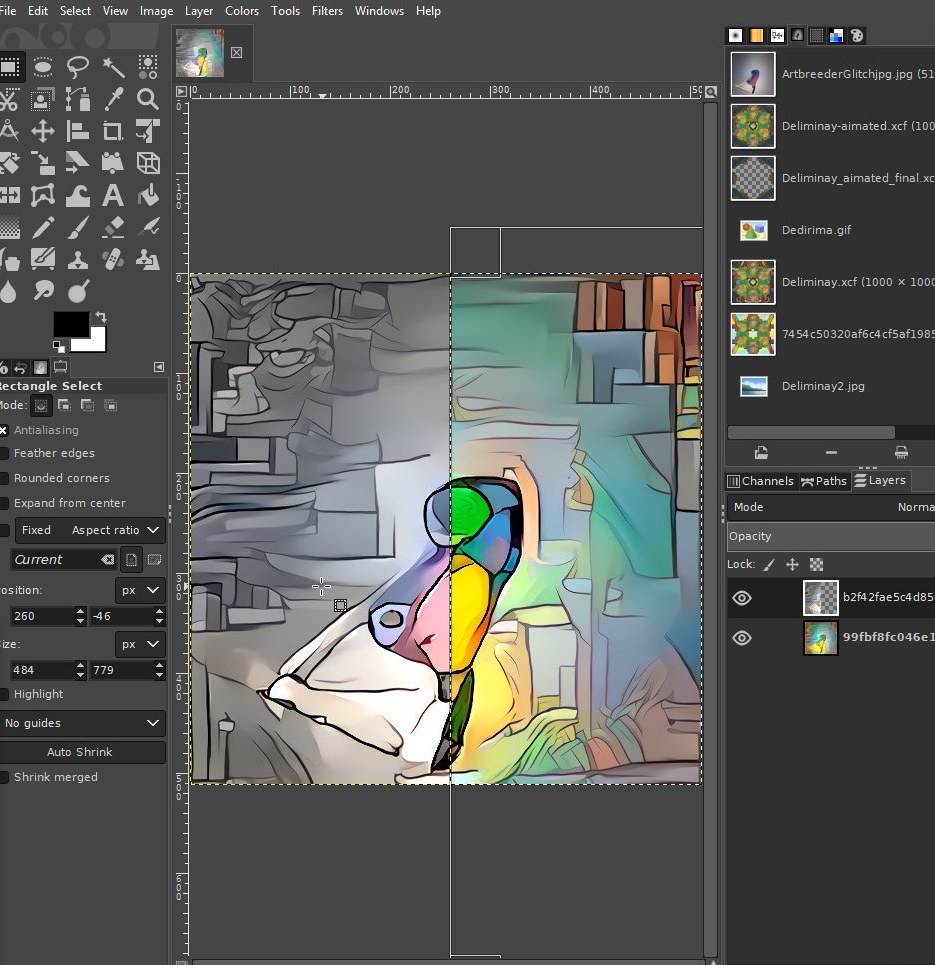Click the black foreground color swatch
935x965 pixels.
coord(70,325)
